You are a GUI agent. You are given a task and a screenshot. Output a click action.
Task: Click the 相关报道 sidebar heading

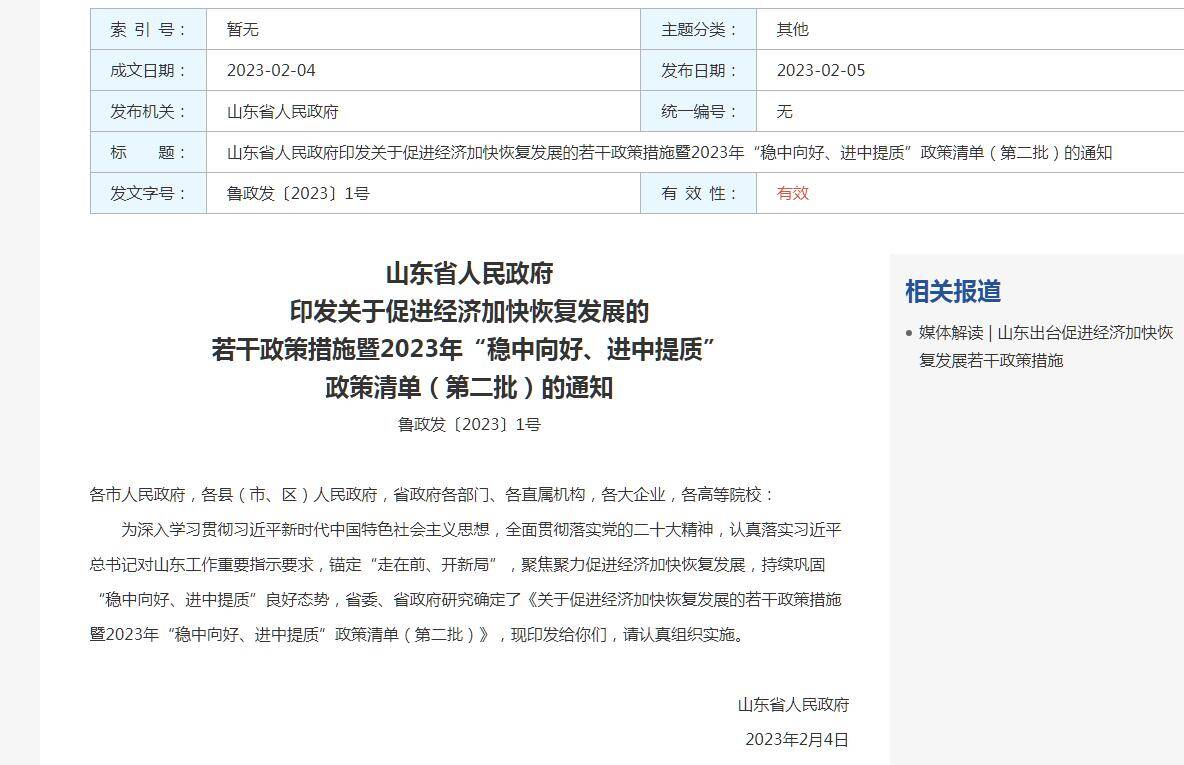[952, 291]
